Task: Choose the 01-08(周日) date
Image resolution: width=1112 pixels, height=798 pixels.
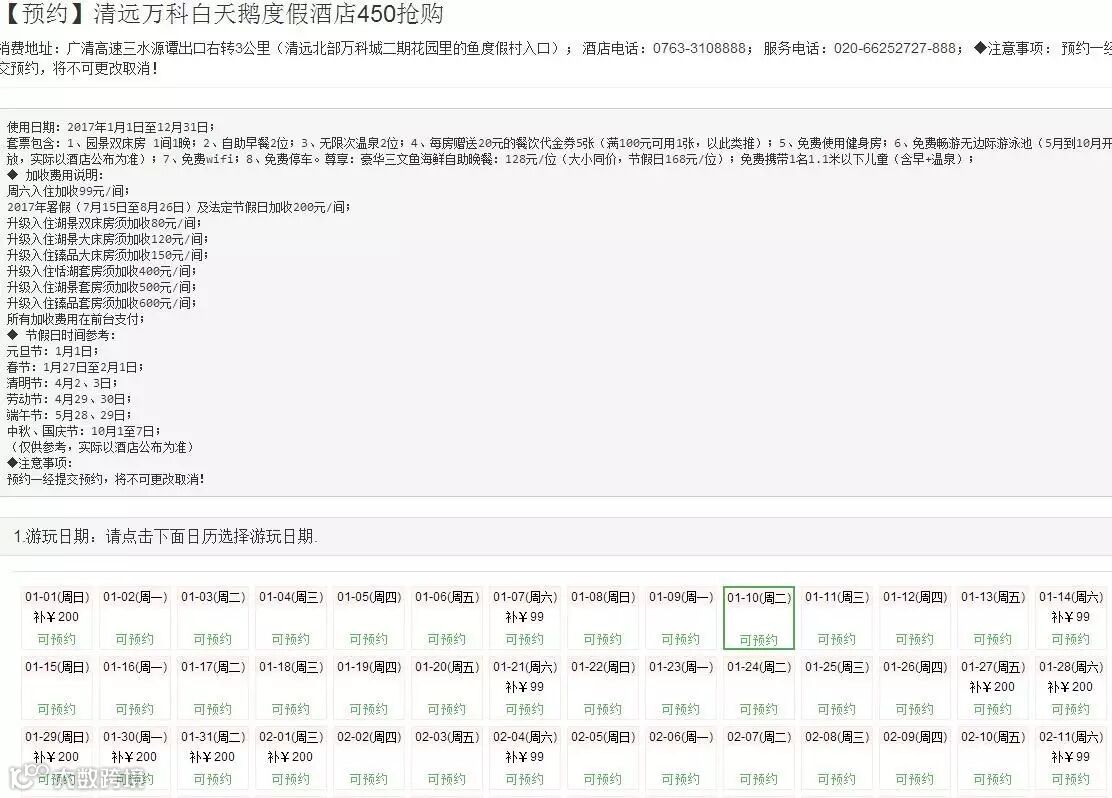Action: click(x=603, y=618)
